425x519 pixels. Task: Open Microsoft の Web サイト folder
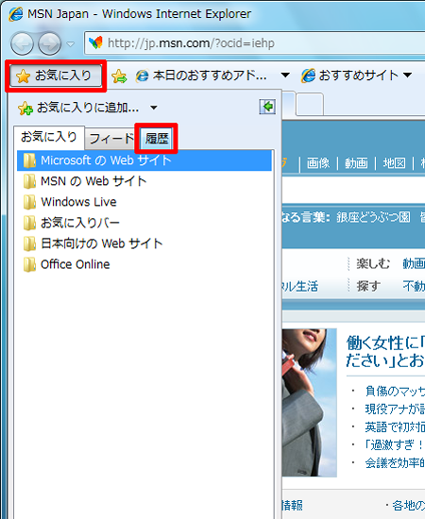(144, 160)
